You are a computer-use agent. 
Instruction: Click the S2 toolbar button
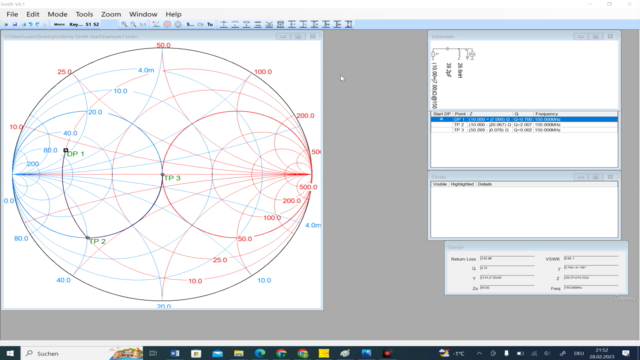(96, 24)
